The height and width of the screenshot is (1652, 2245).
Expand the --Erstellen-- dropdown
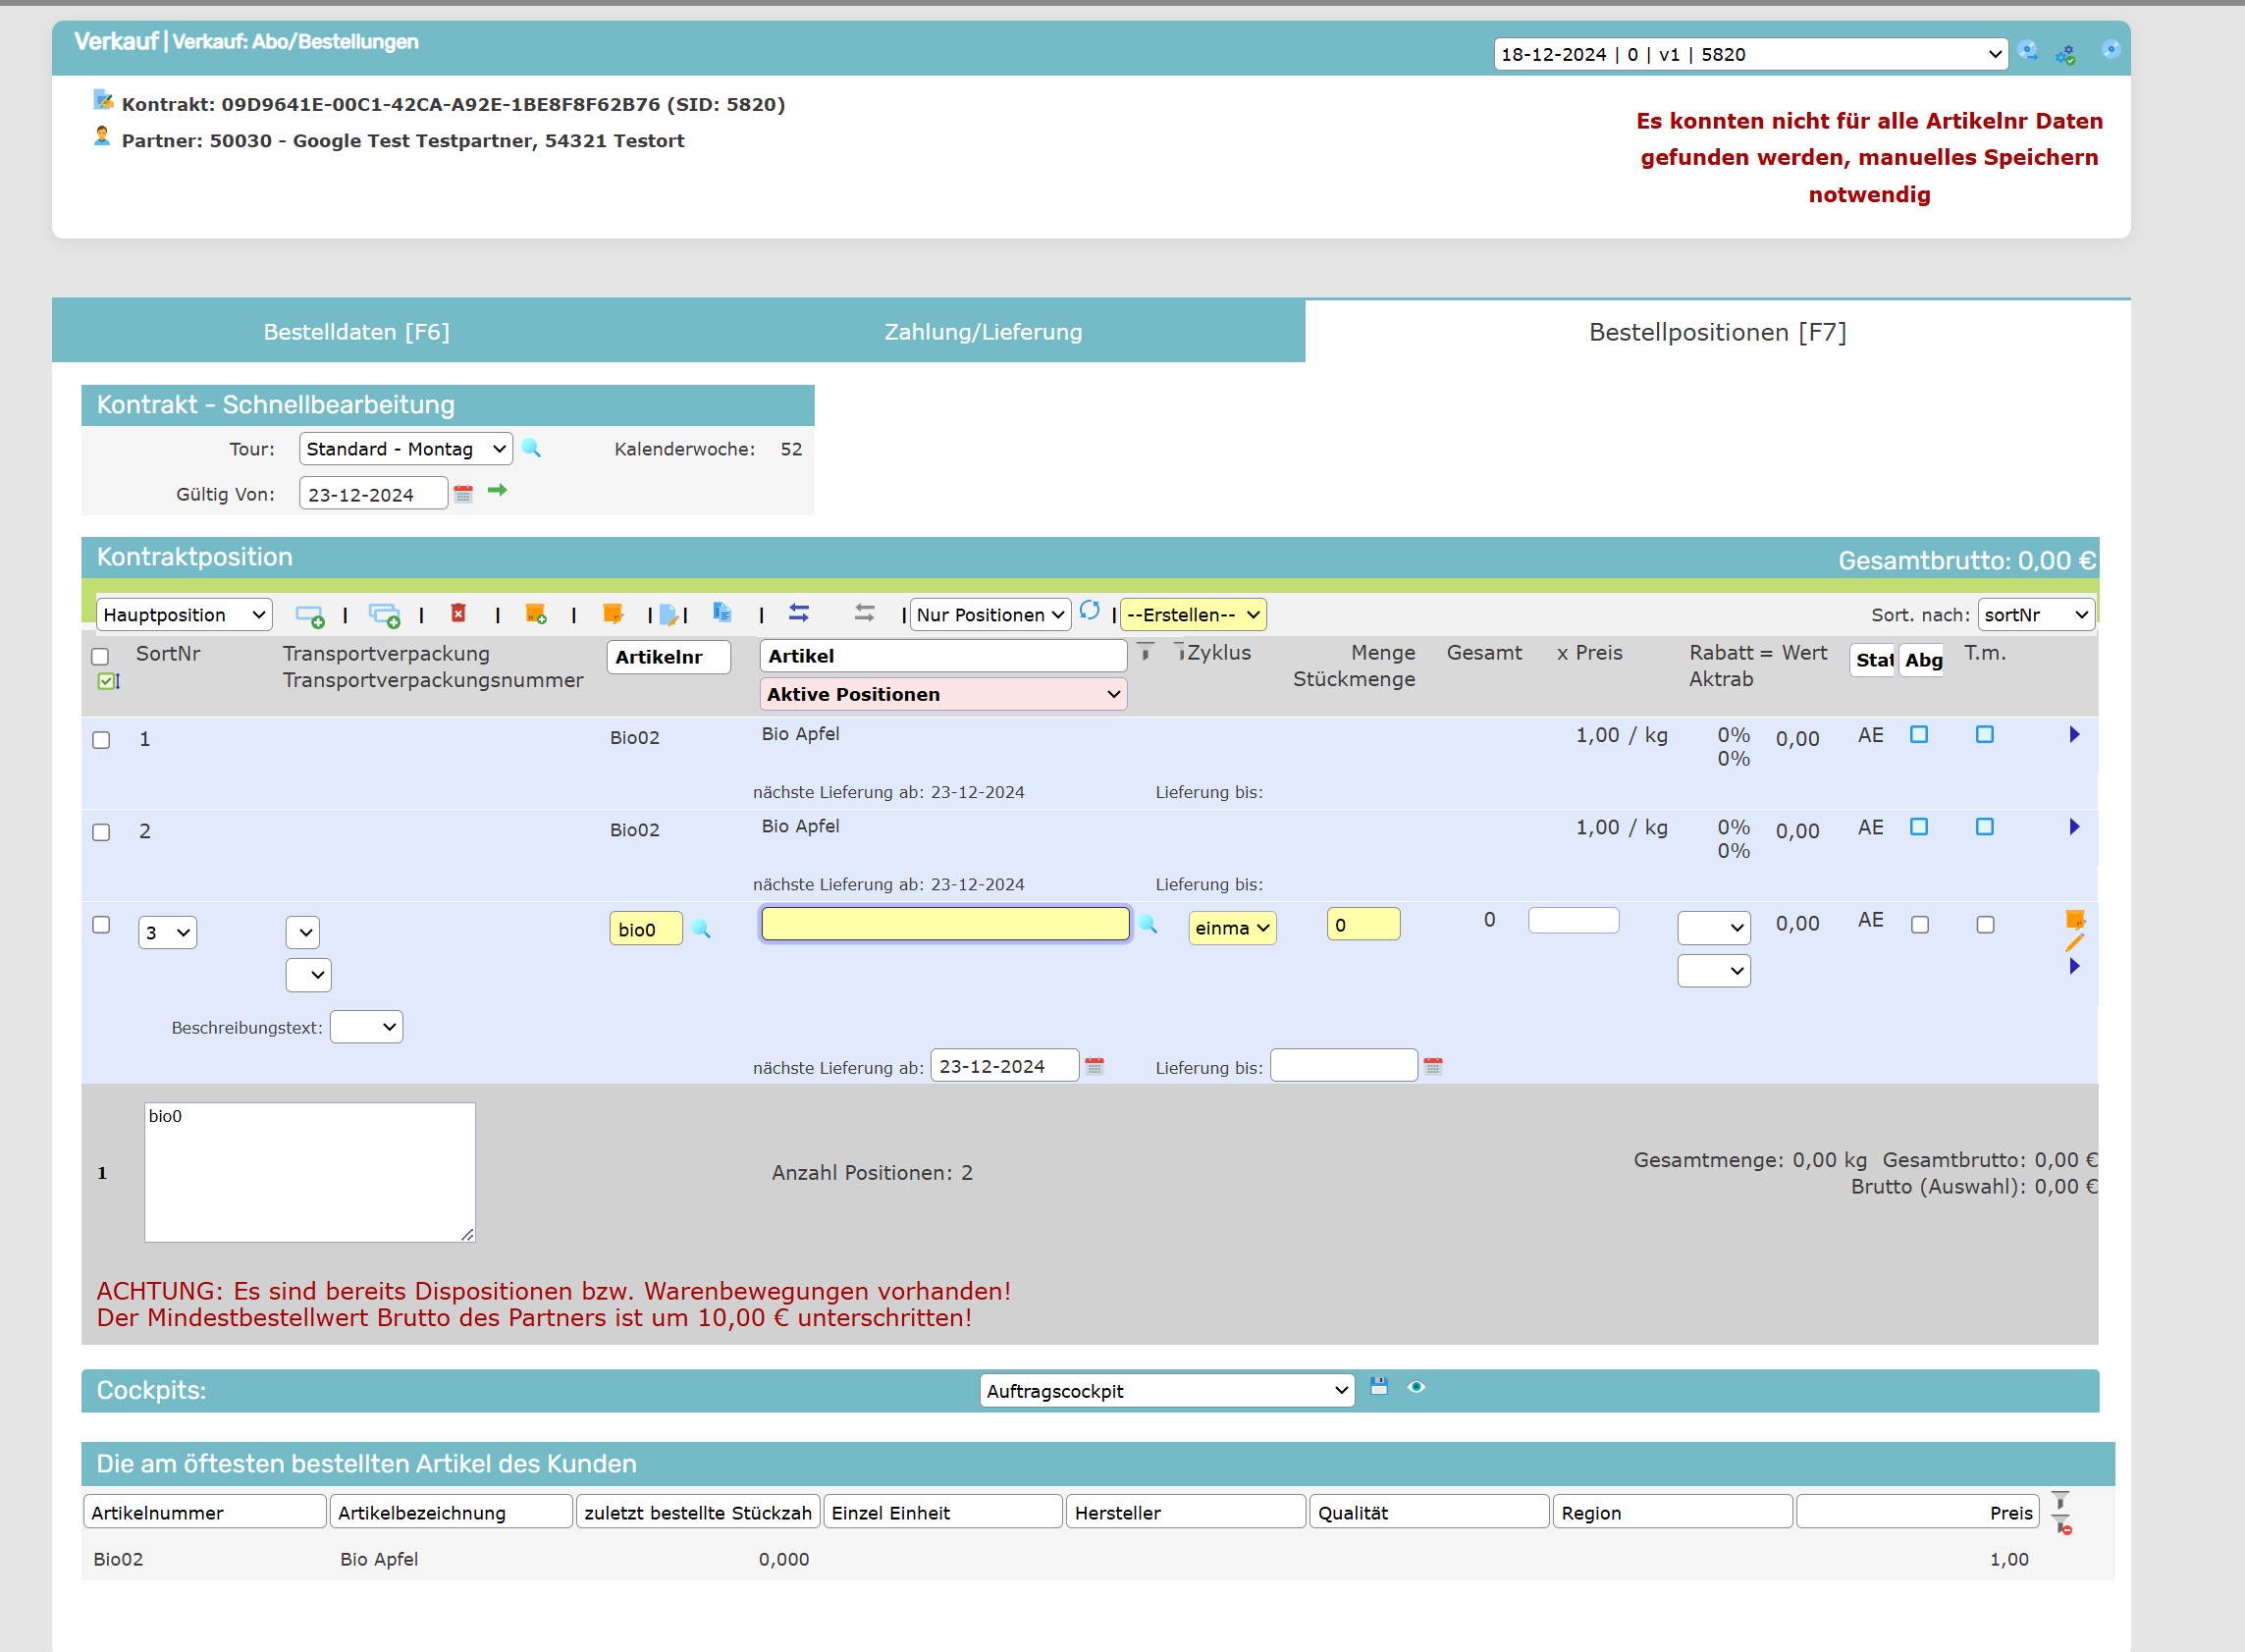click(x=1192, y=614)
